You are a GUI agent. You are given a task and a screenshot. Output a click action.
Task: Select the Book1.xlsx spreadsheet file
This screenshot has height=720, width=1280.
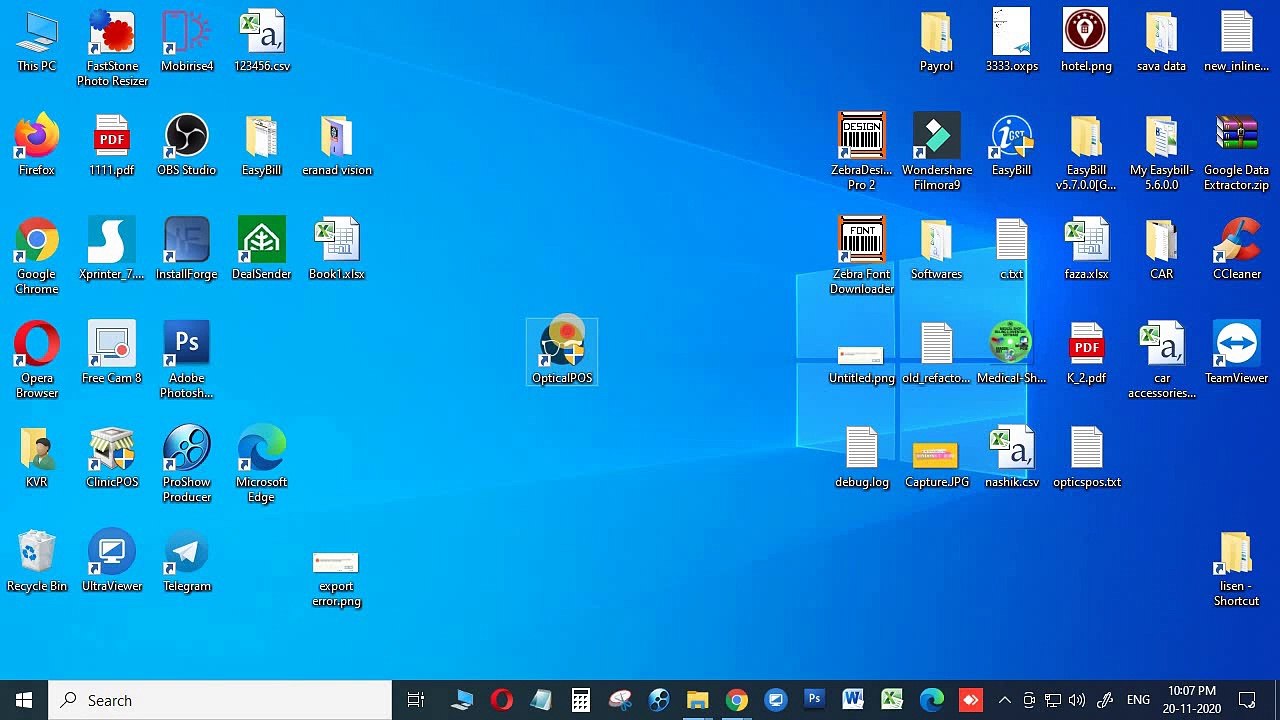pyautogui.click(x=337, y=249)
